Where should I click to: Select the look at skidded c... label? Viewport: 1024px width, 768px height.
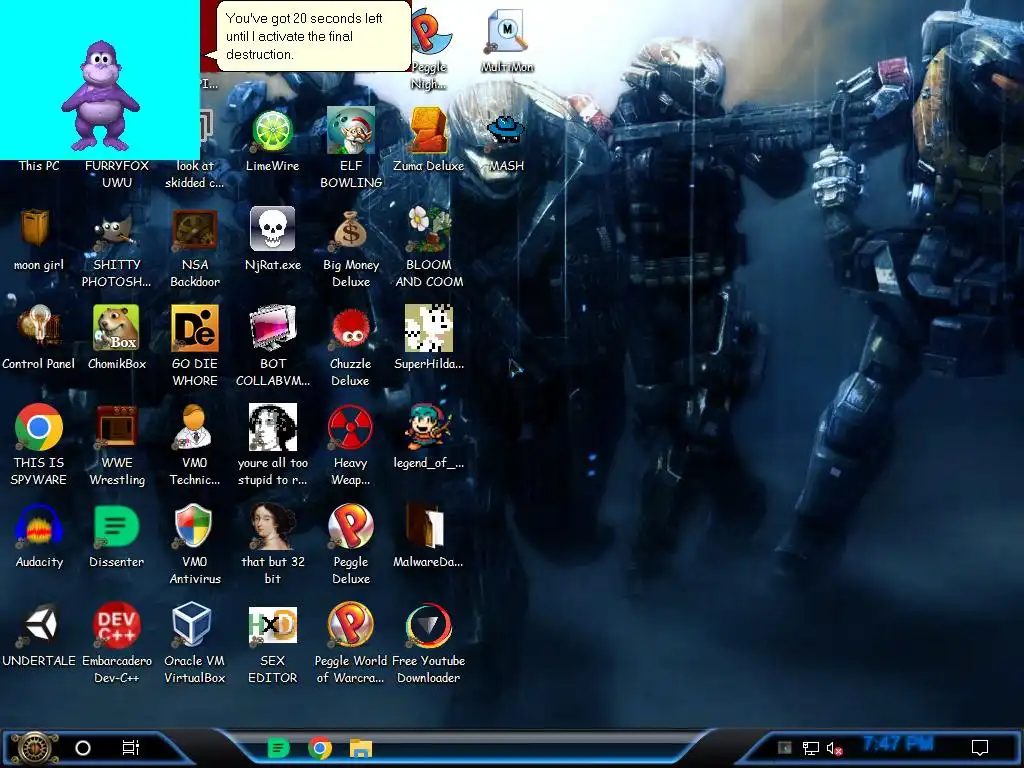[x=195, y=174]
